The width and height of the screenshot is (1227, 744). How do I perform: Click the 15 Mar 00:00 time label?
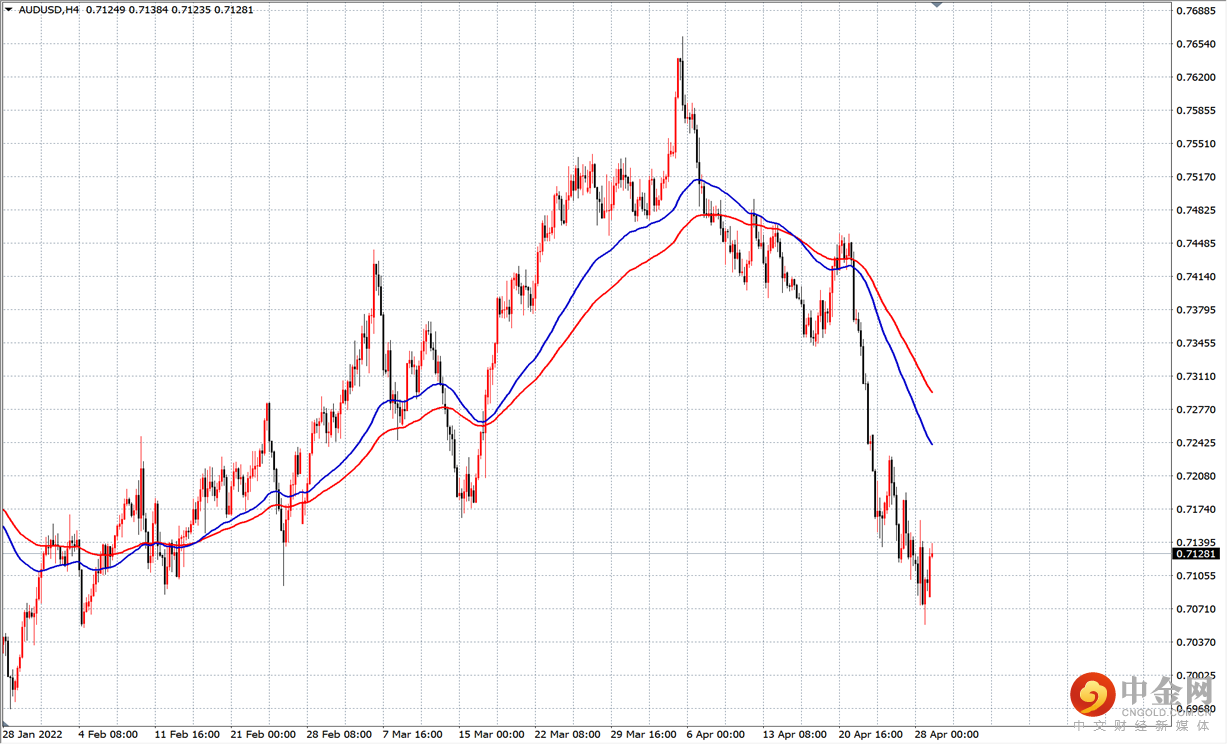pos(491,734)
